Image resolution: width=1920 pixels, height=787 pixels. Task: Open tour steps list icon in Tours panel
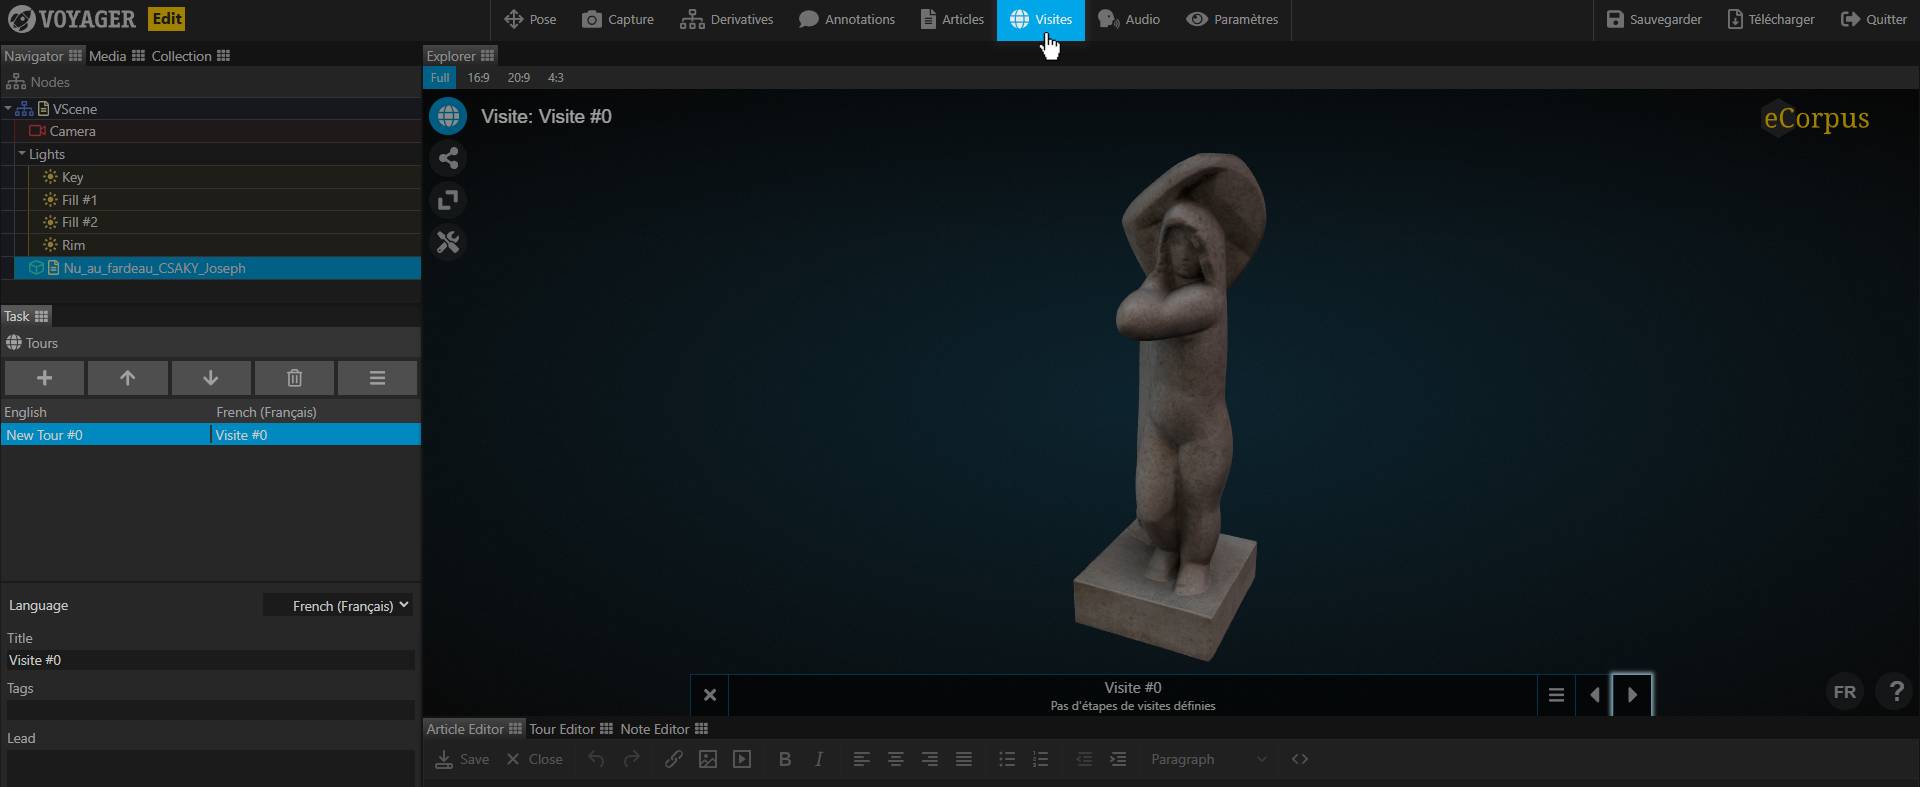tap(377, 378)
